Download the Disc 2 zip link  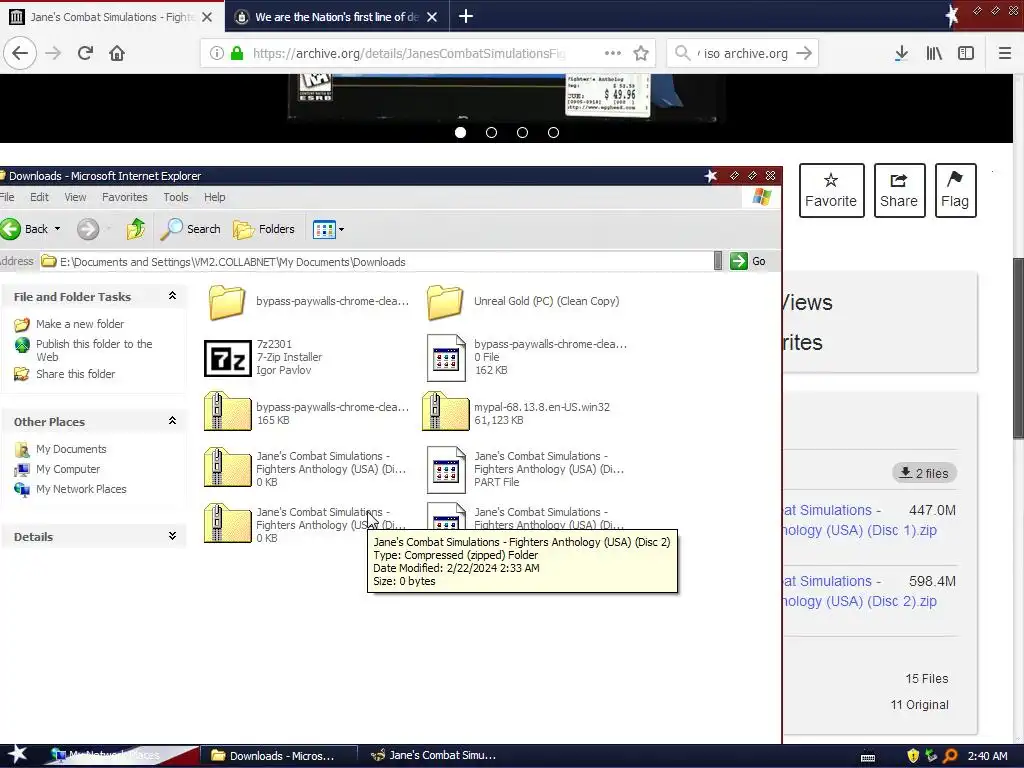860,591
